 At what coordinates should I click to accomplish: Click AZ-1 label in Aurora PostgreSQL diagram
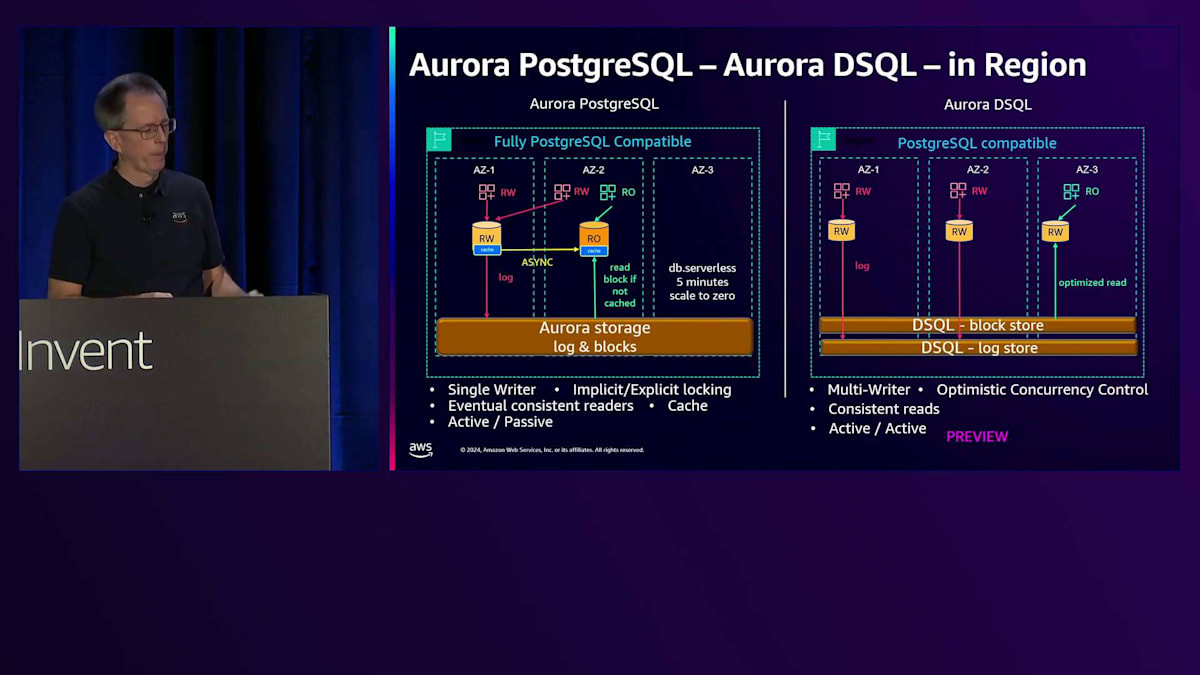point(484,170)
